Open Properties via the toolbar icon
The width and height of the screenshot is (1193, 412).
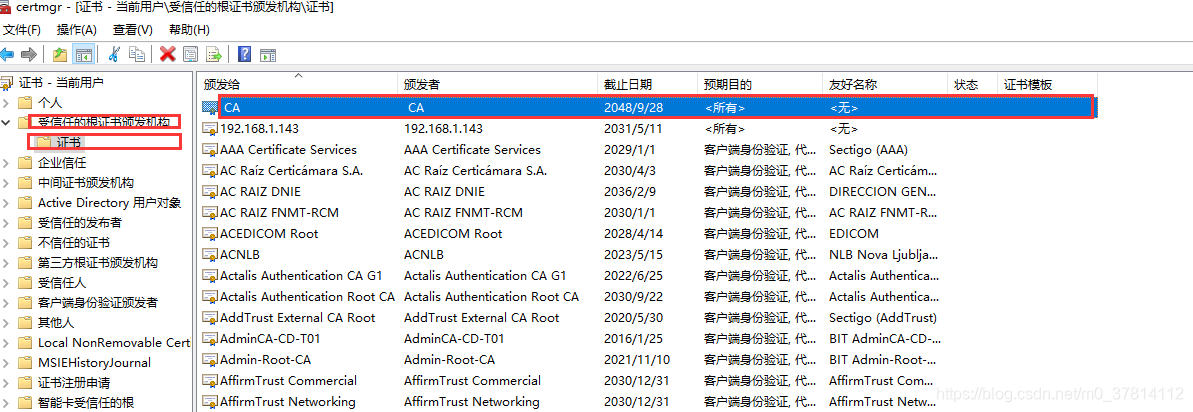pyautogui.click(x=190, y=54)
